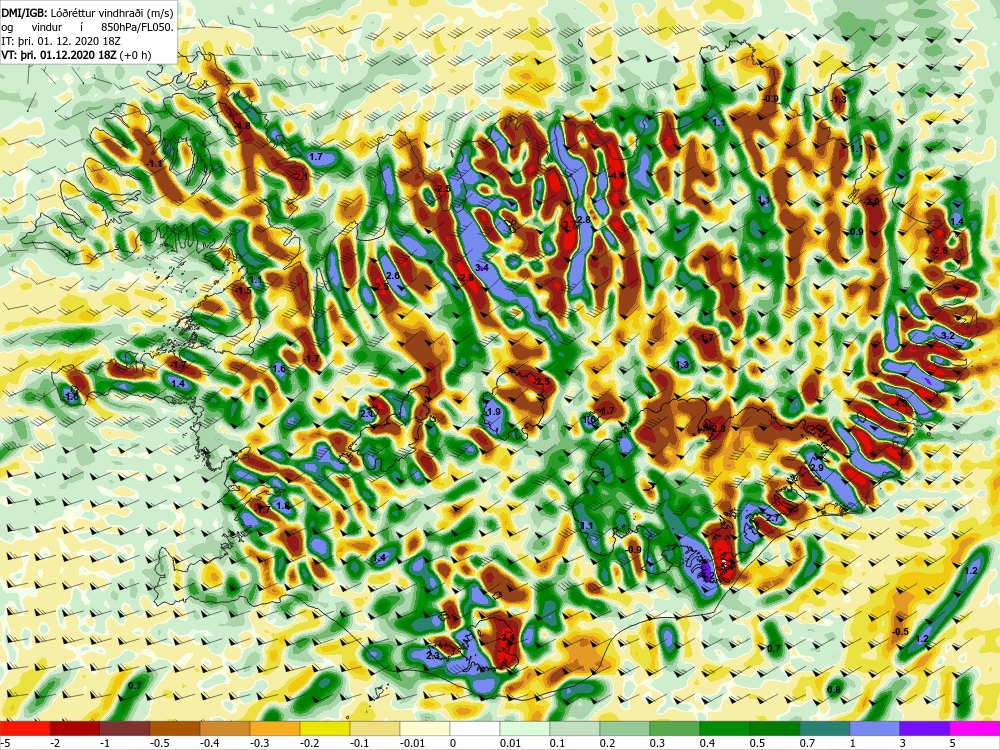Choose the bright yellow swatch labeled -0.2
The height and width of the screenshot is (750, 1000).
[325, 728]
